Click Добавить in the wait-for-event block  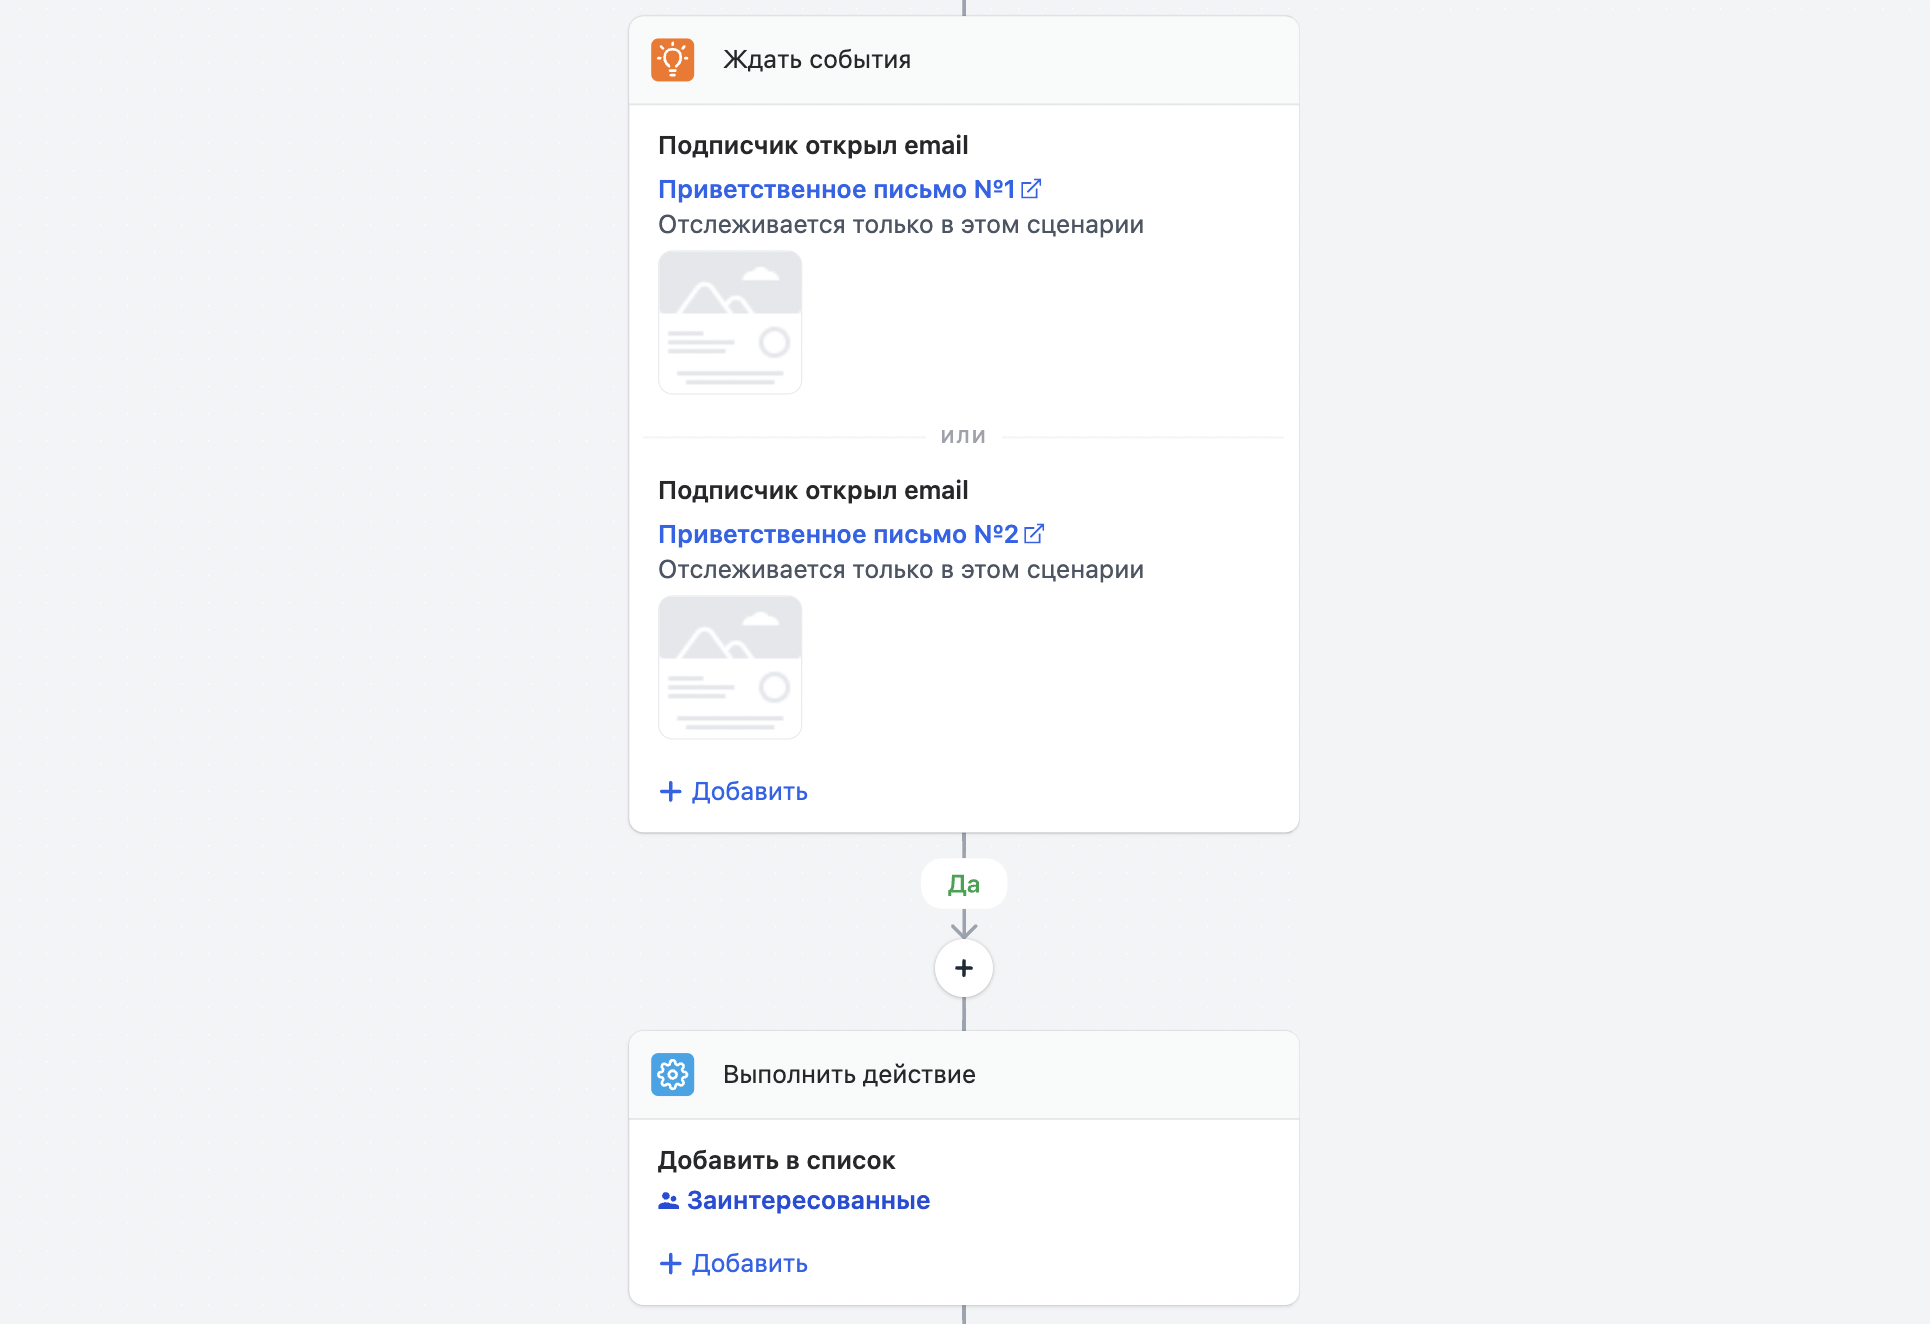734,791
